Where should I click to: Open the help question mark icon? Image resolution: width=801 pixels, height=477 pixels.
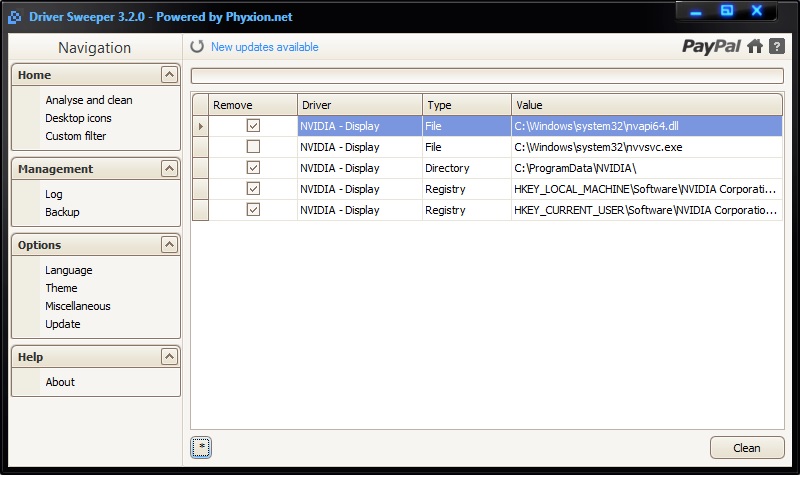point(776,46)
